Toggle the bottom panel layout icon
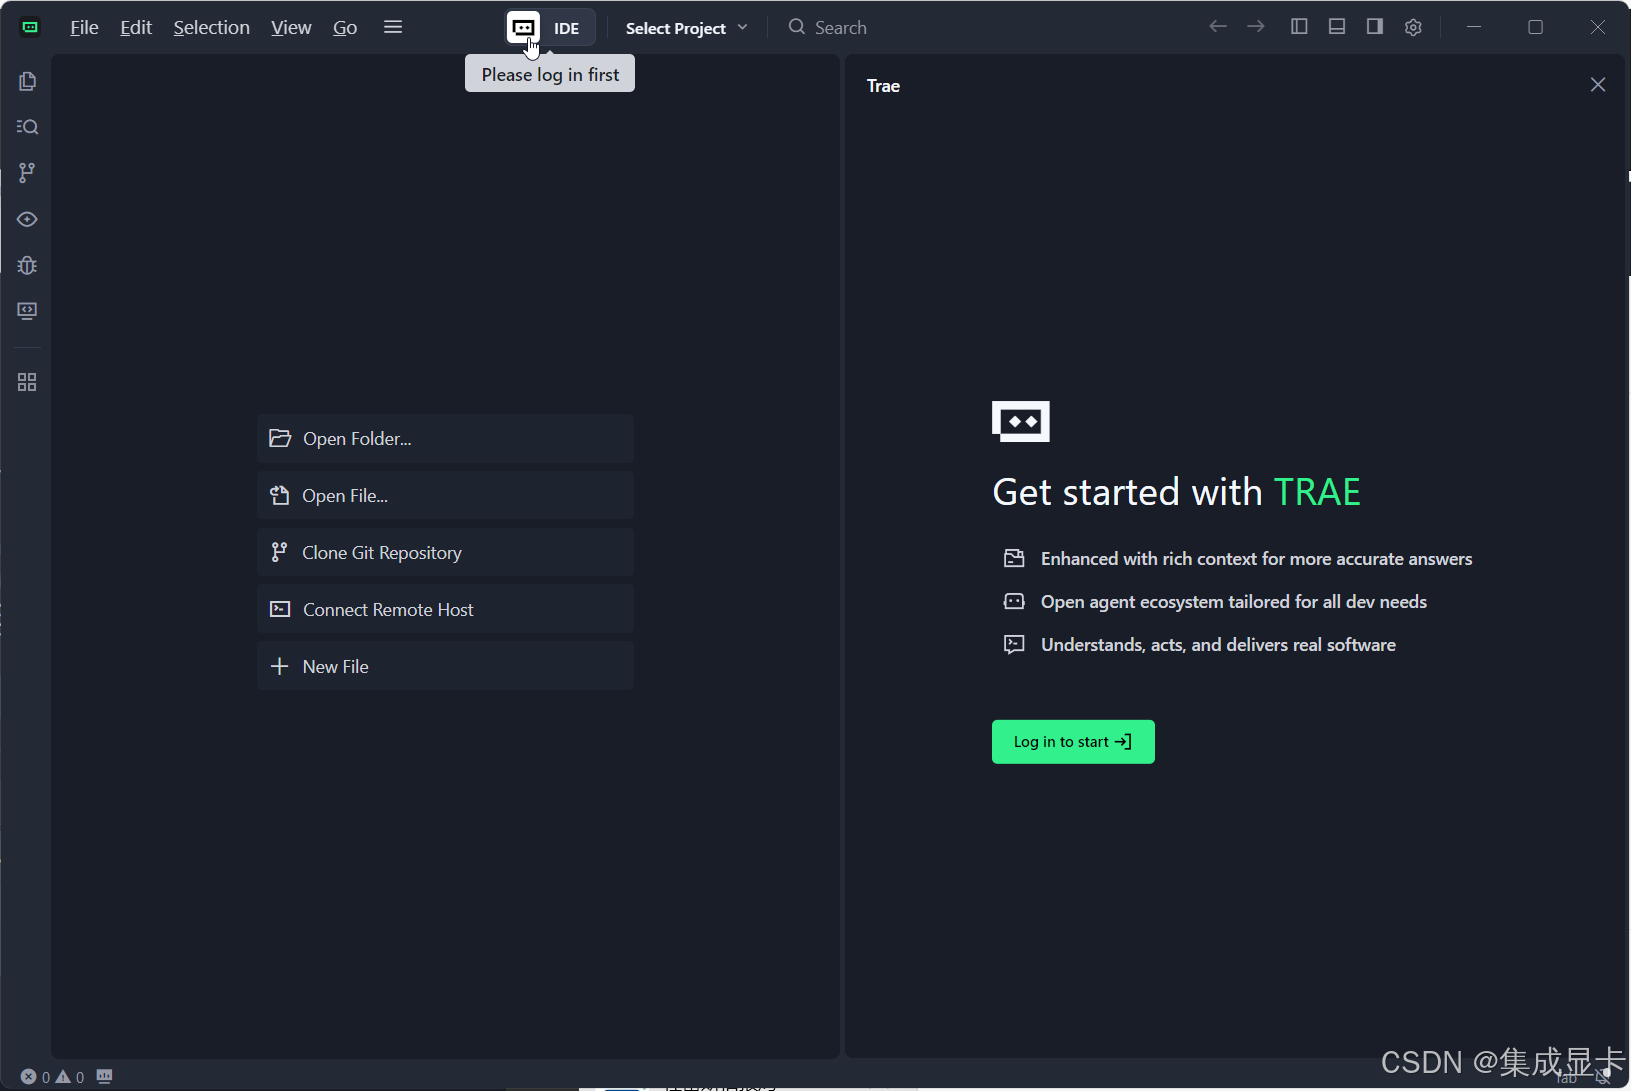1631x1091 pixels. coord(1337,27)
